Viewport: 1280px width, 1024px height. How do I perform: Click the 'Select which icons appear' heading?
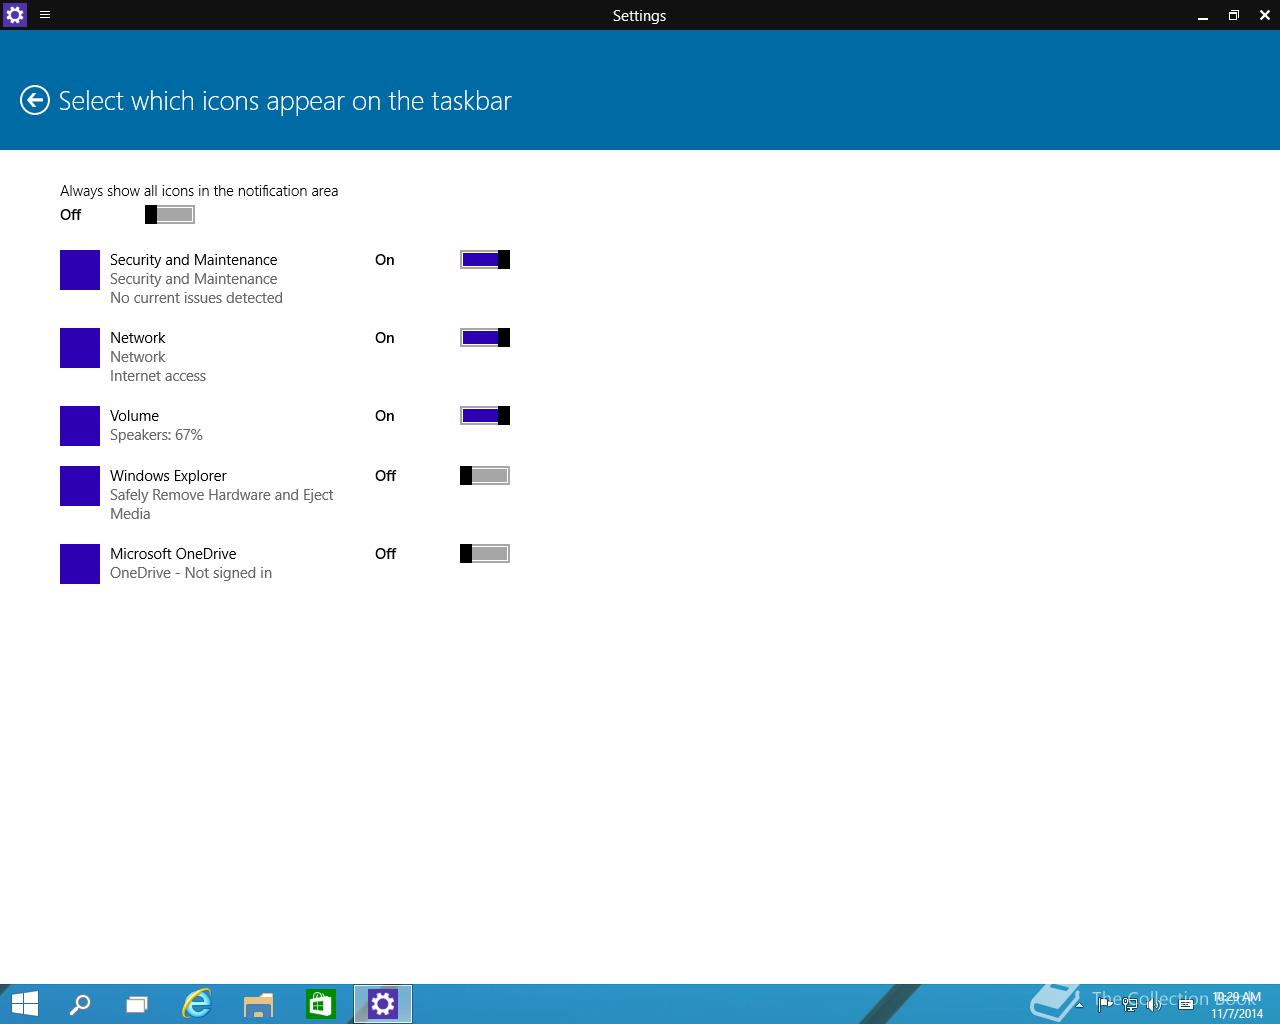pos(285,101)
